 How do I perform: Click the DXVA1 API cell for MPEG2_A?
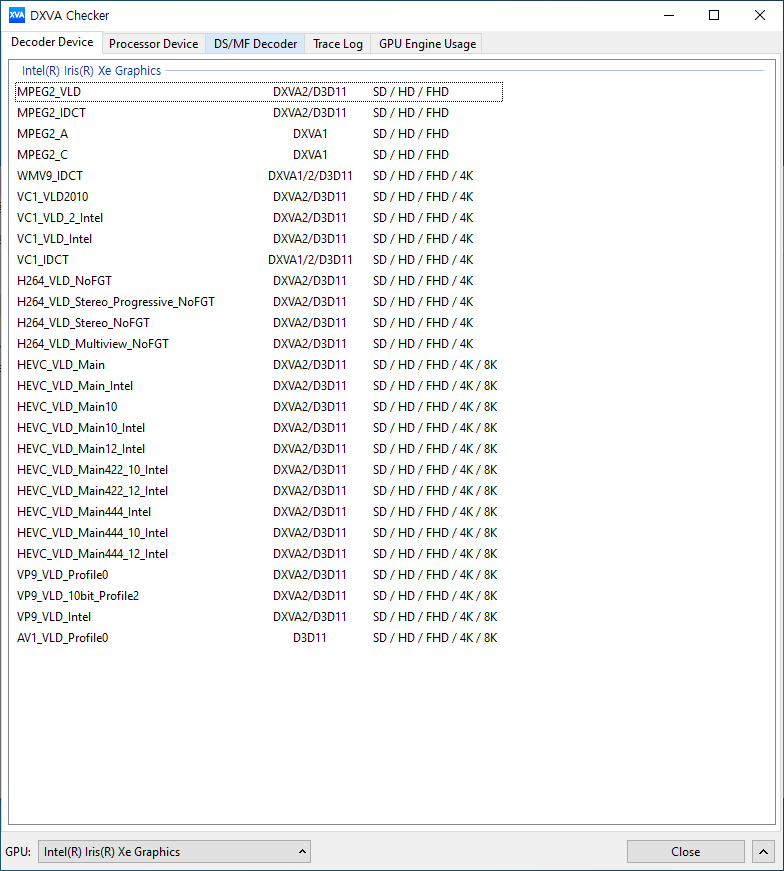310,134
